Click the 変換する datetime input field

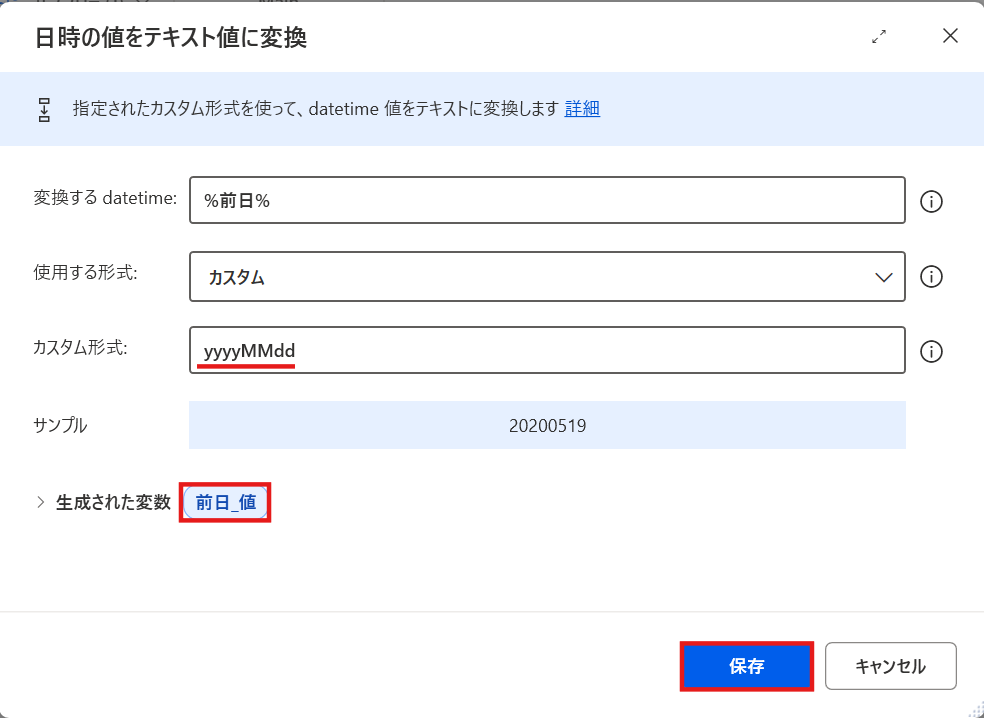pyautogui.click(x=547, y=200)
